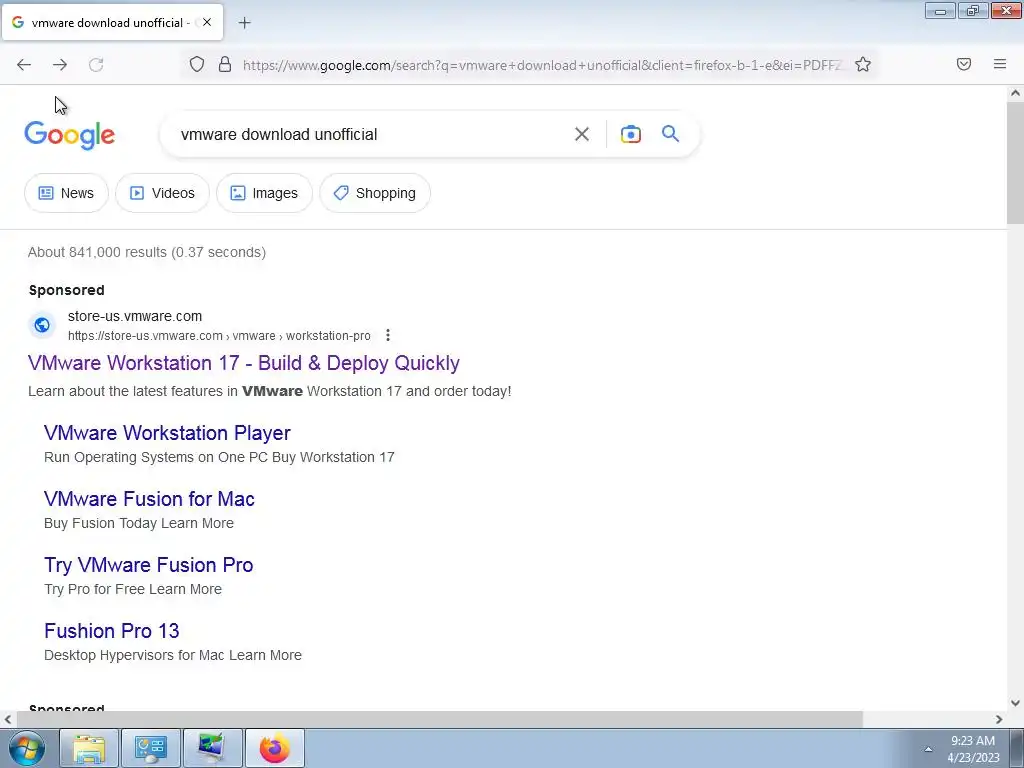
Task: Search by image with camera icon
Action: point(630,134)
